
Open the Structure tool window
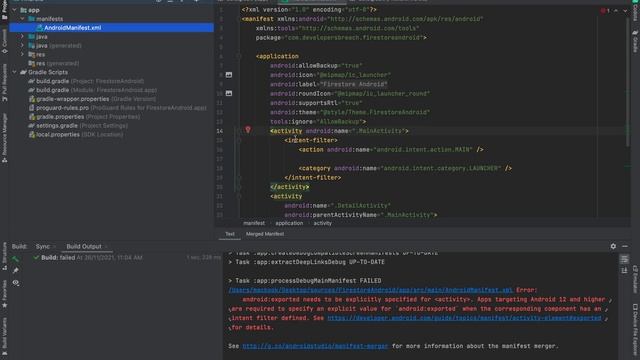4,256
